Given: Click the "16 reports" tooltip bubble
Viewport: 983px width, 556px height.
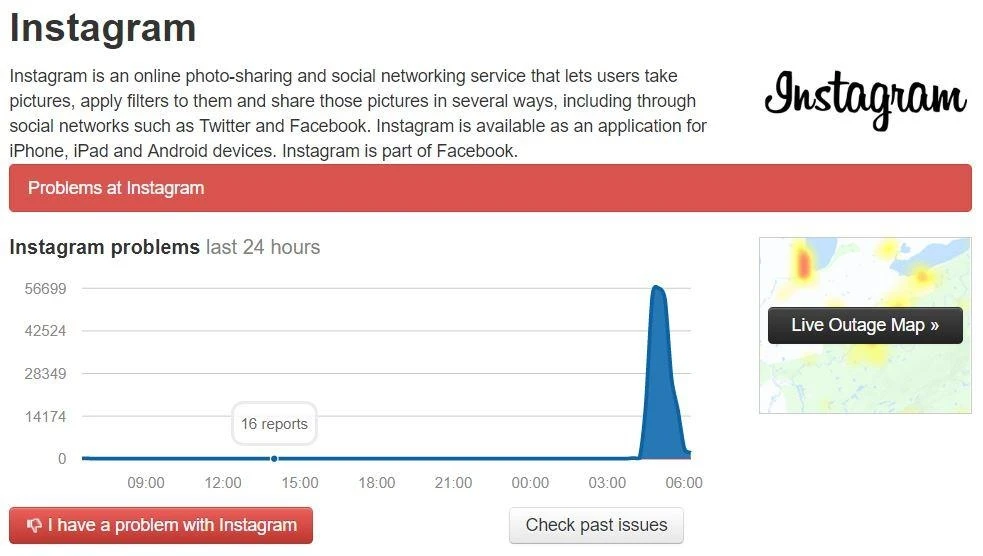Looking at the screenshot, I should coord(274,424).
